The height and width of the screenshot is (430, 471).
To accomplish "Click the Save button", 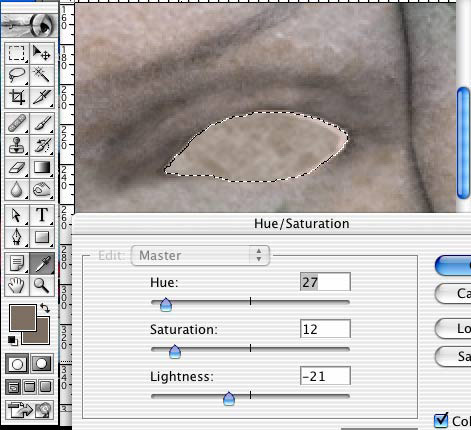I will (453, 357).
